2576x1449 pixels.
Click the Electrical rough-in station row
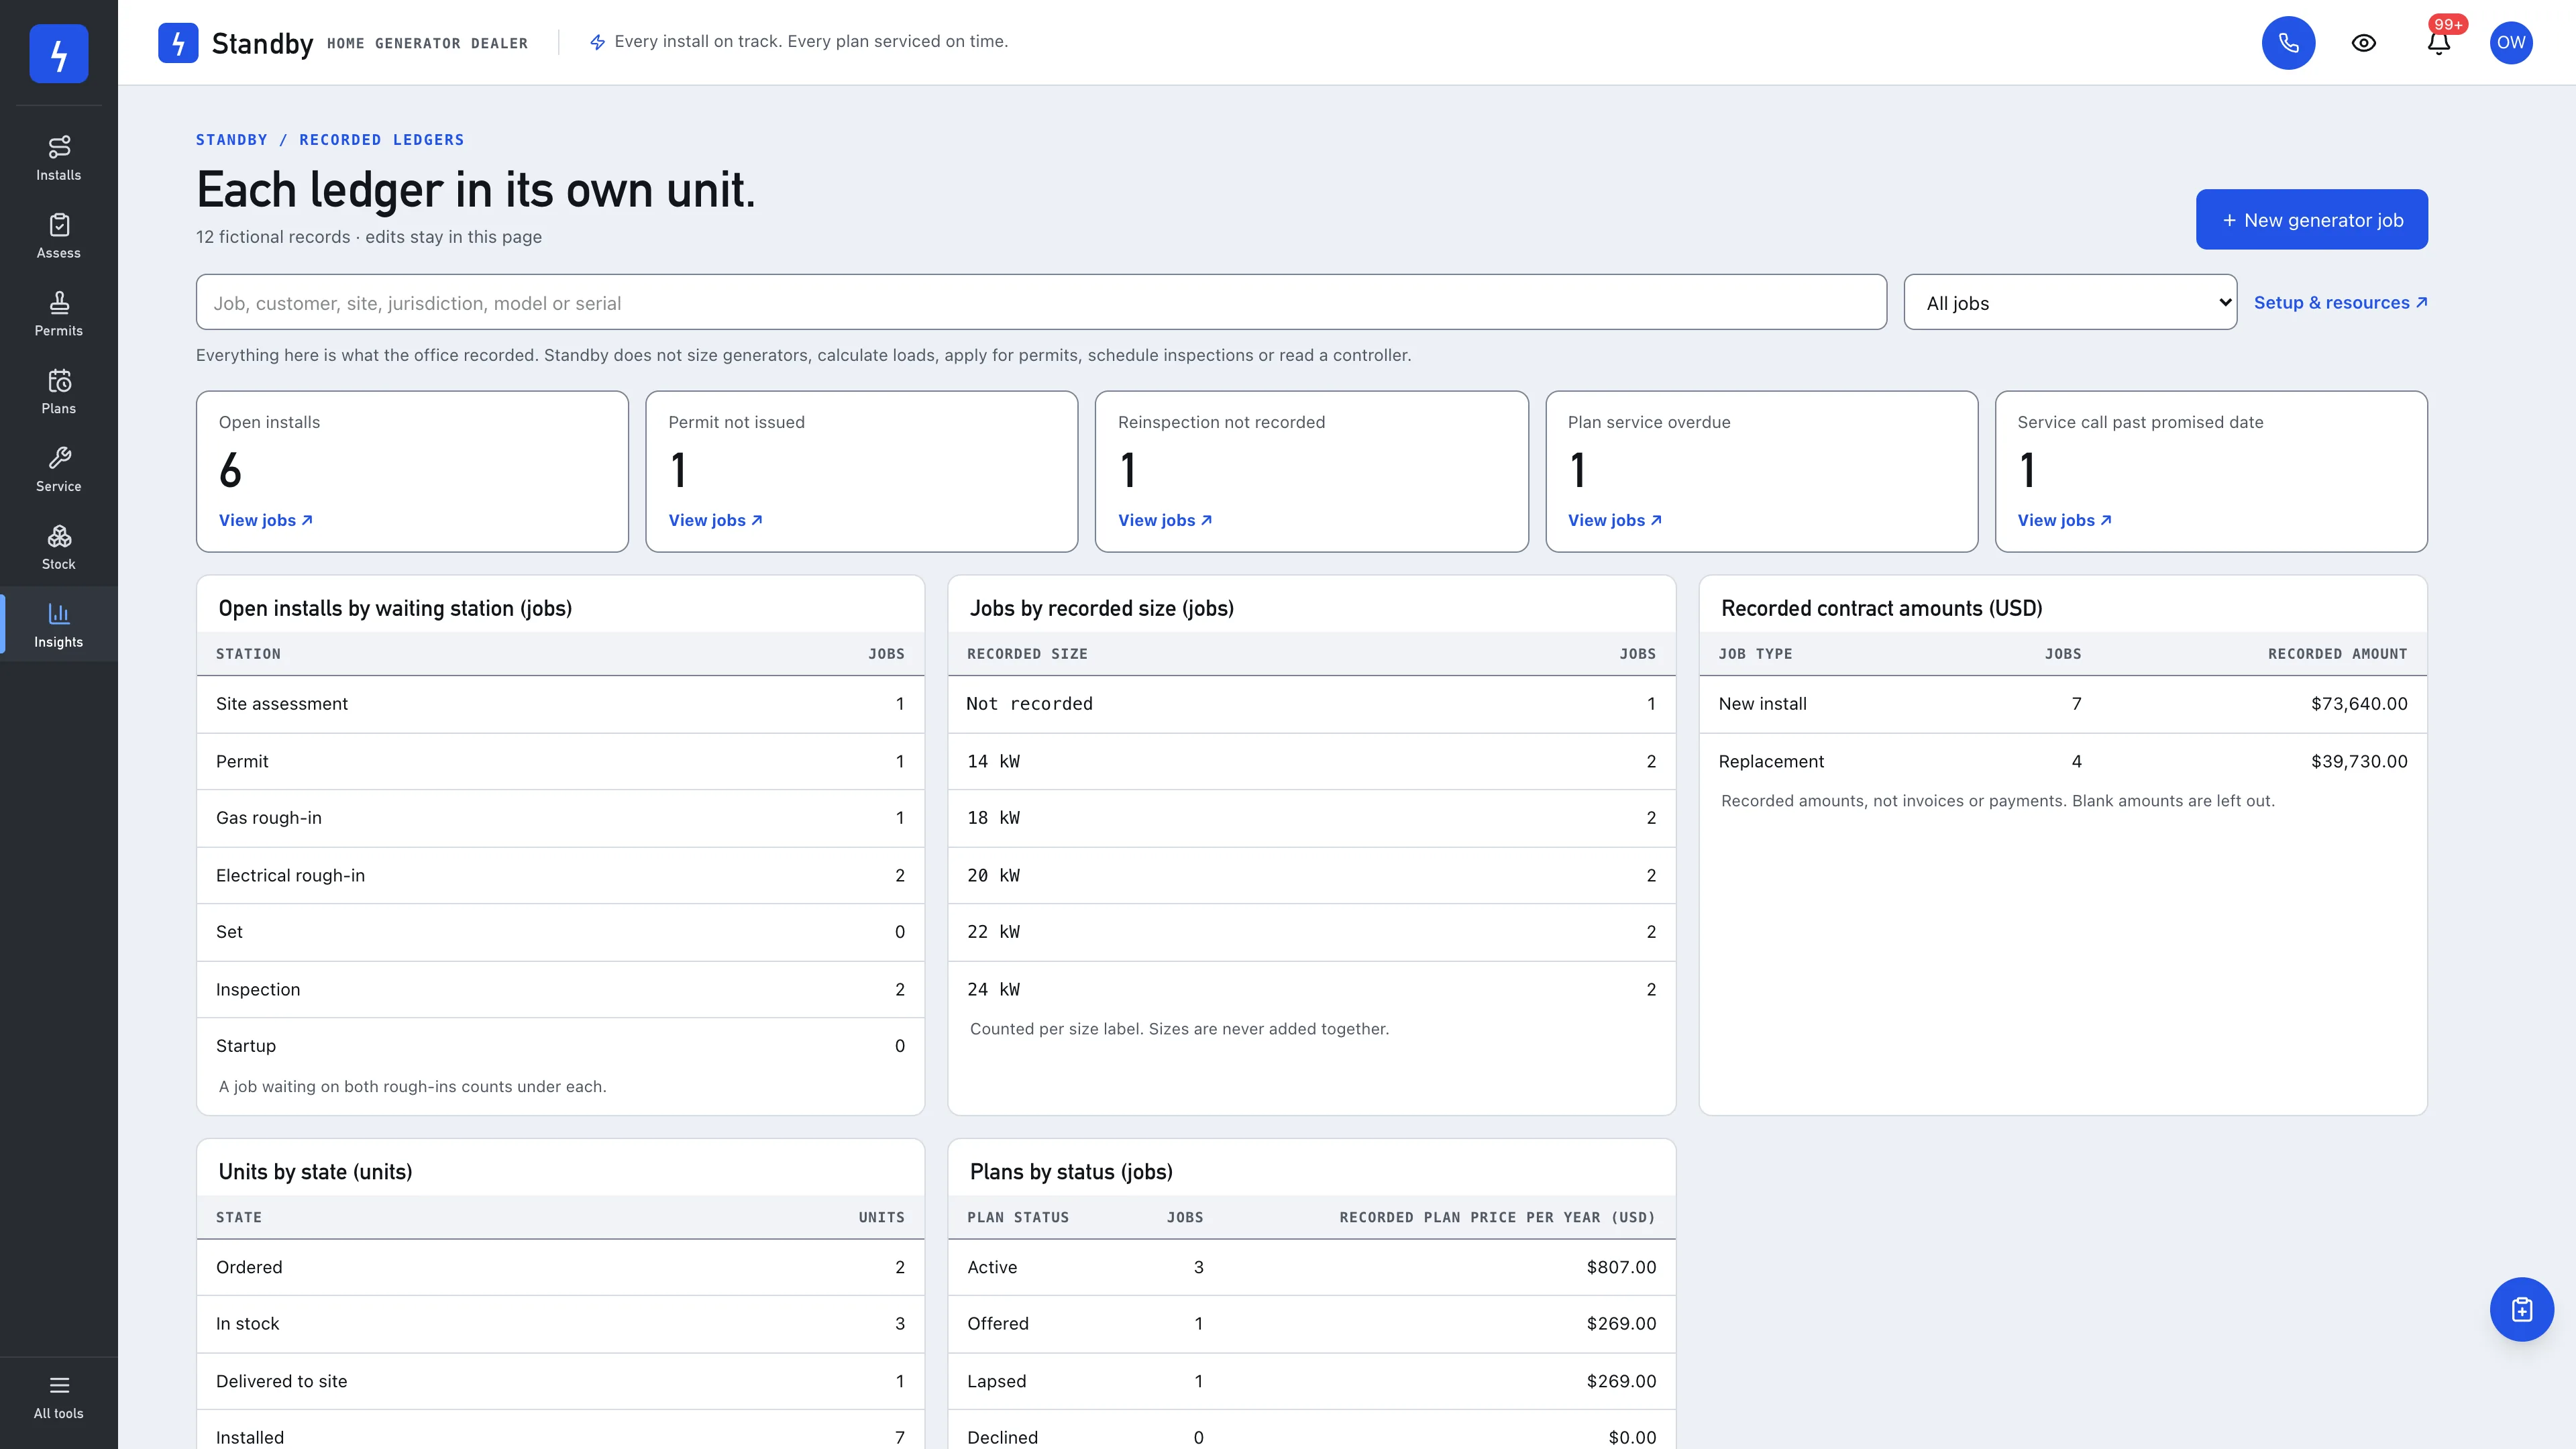tap(560, 876)
